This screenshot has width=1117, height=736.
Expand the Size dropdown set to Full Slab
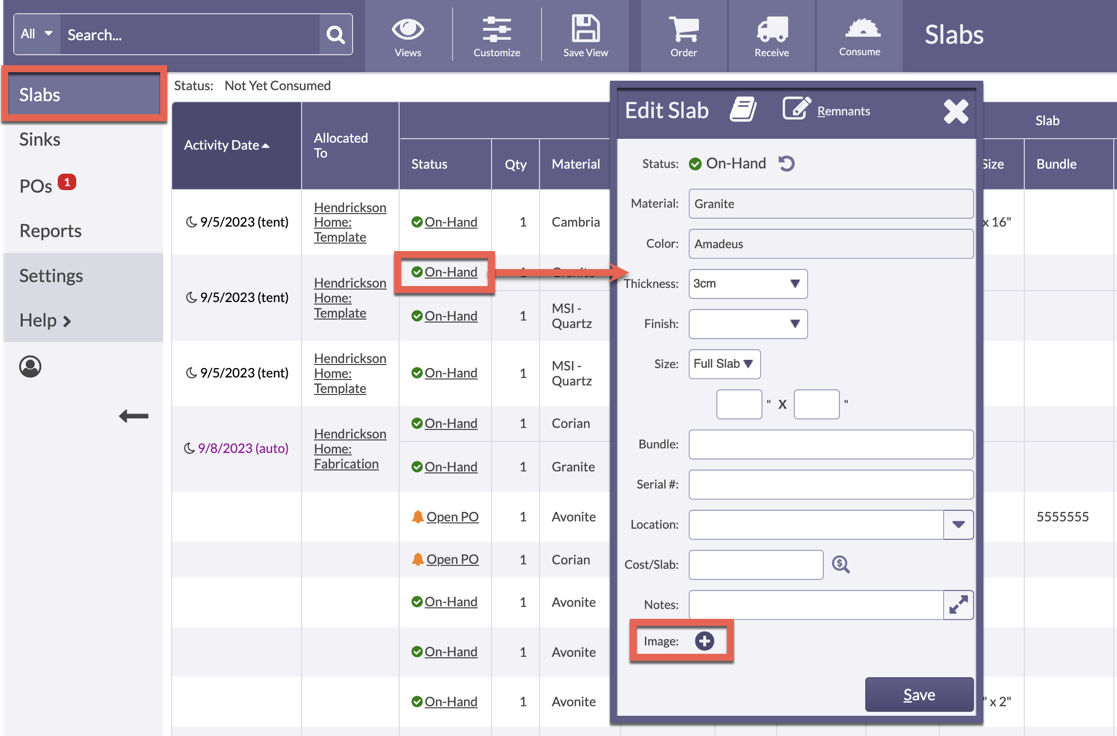point(724,364)
